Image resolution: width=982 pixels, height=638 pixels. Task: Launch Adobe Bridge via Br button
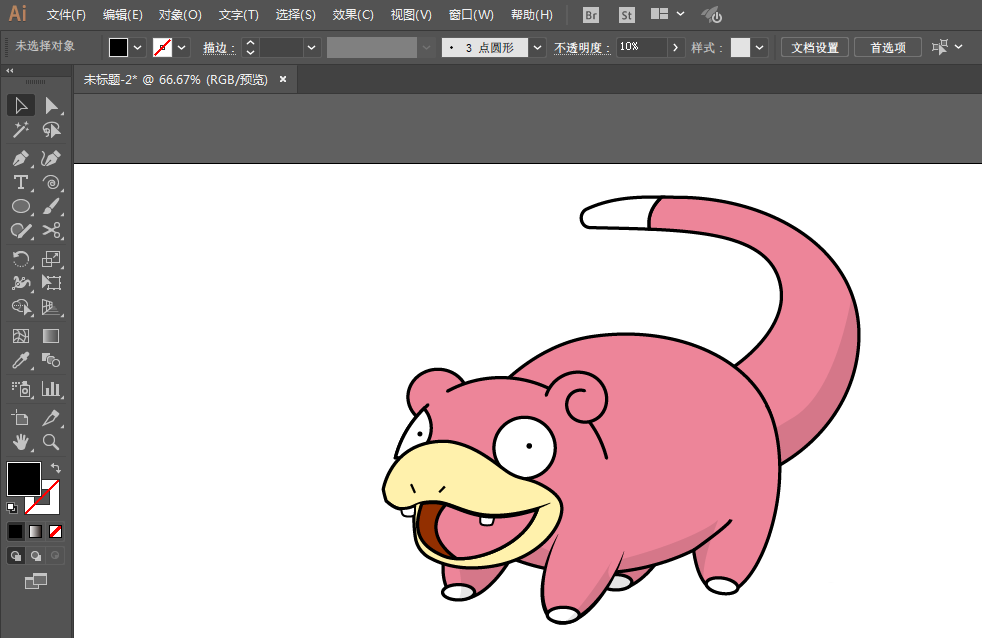coord(591,14)
